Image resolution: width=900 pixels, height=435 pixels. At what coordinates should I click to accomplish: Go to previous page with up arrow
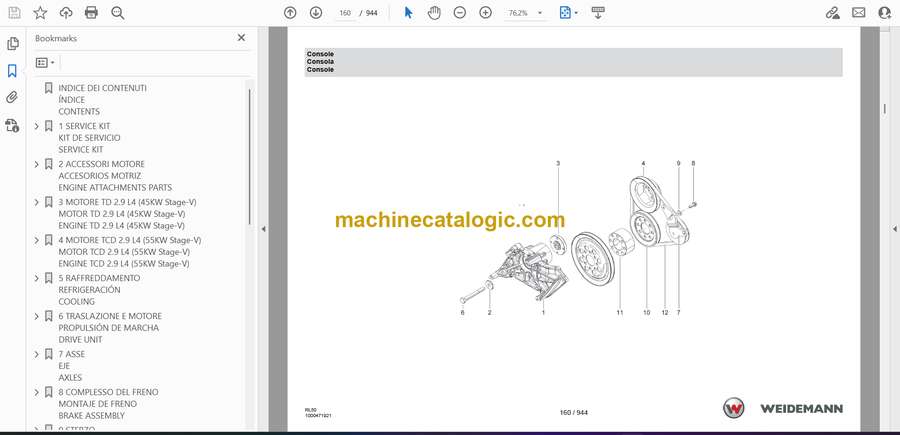pos(290,13)
